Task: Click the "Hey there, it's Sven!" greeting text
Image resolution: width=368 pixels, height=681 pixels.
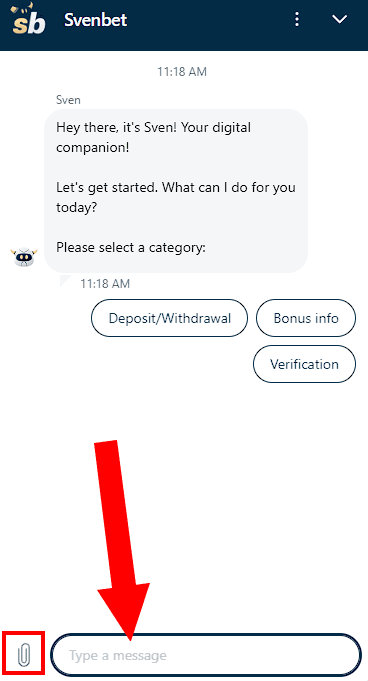Action: point(117,128)
